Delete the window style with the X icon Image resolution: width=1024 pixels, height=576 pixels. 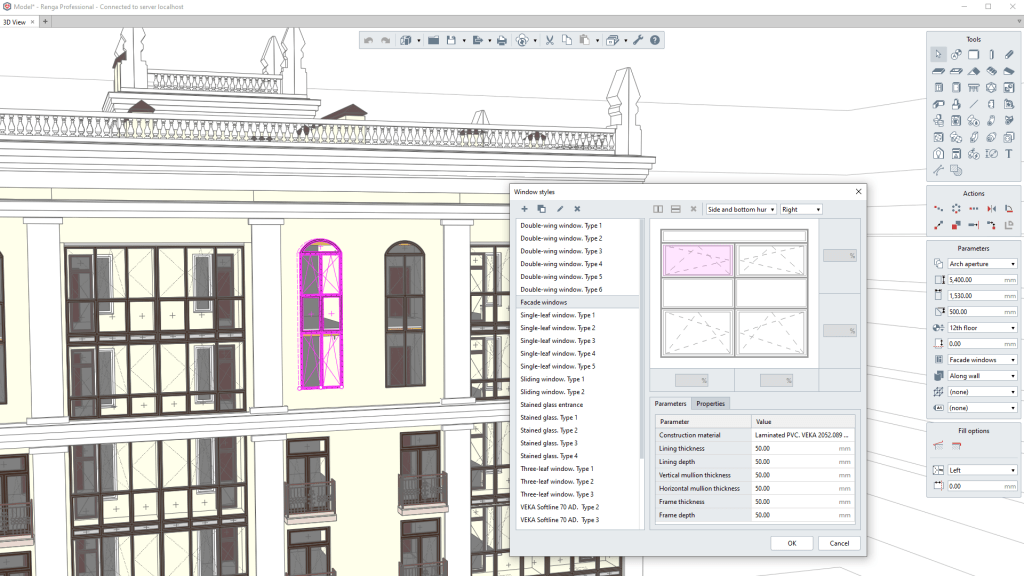point(576,209)
